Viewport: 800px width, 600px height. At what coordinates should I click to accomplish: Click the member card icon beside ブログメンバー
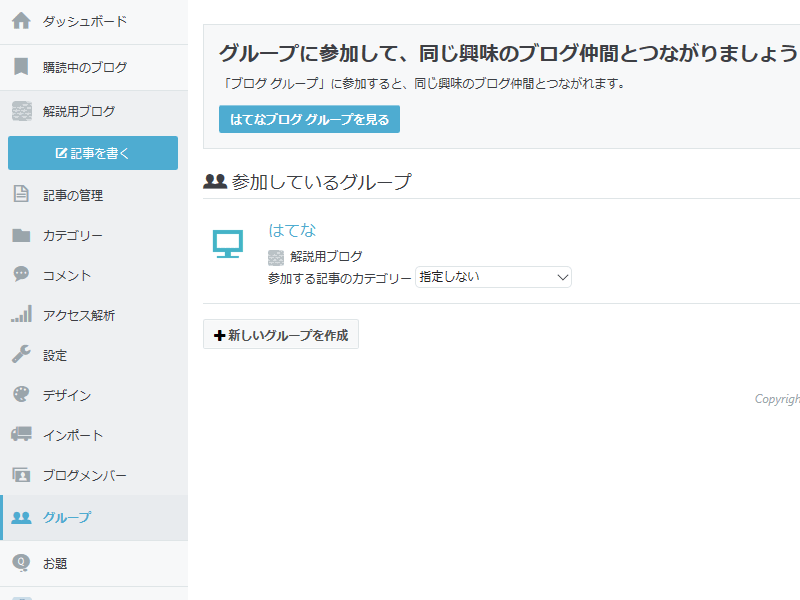coord(21,475)
